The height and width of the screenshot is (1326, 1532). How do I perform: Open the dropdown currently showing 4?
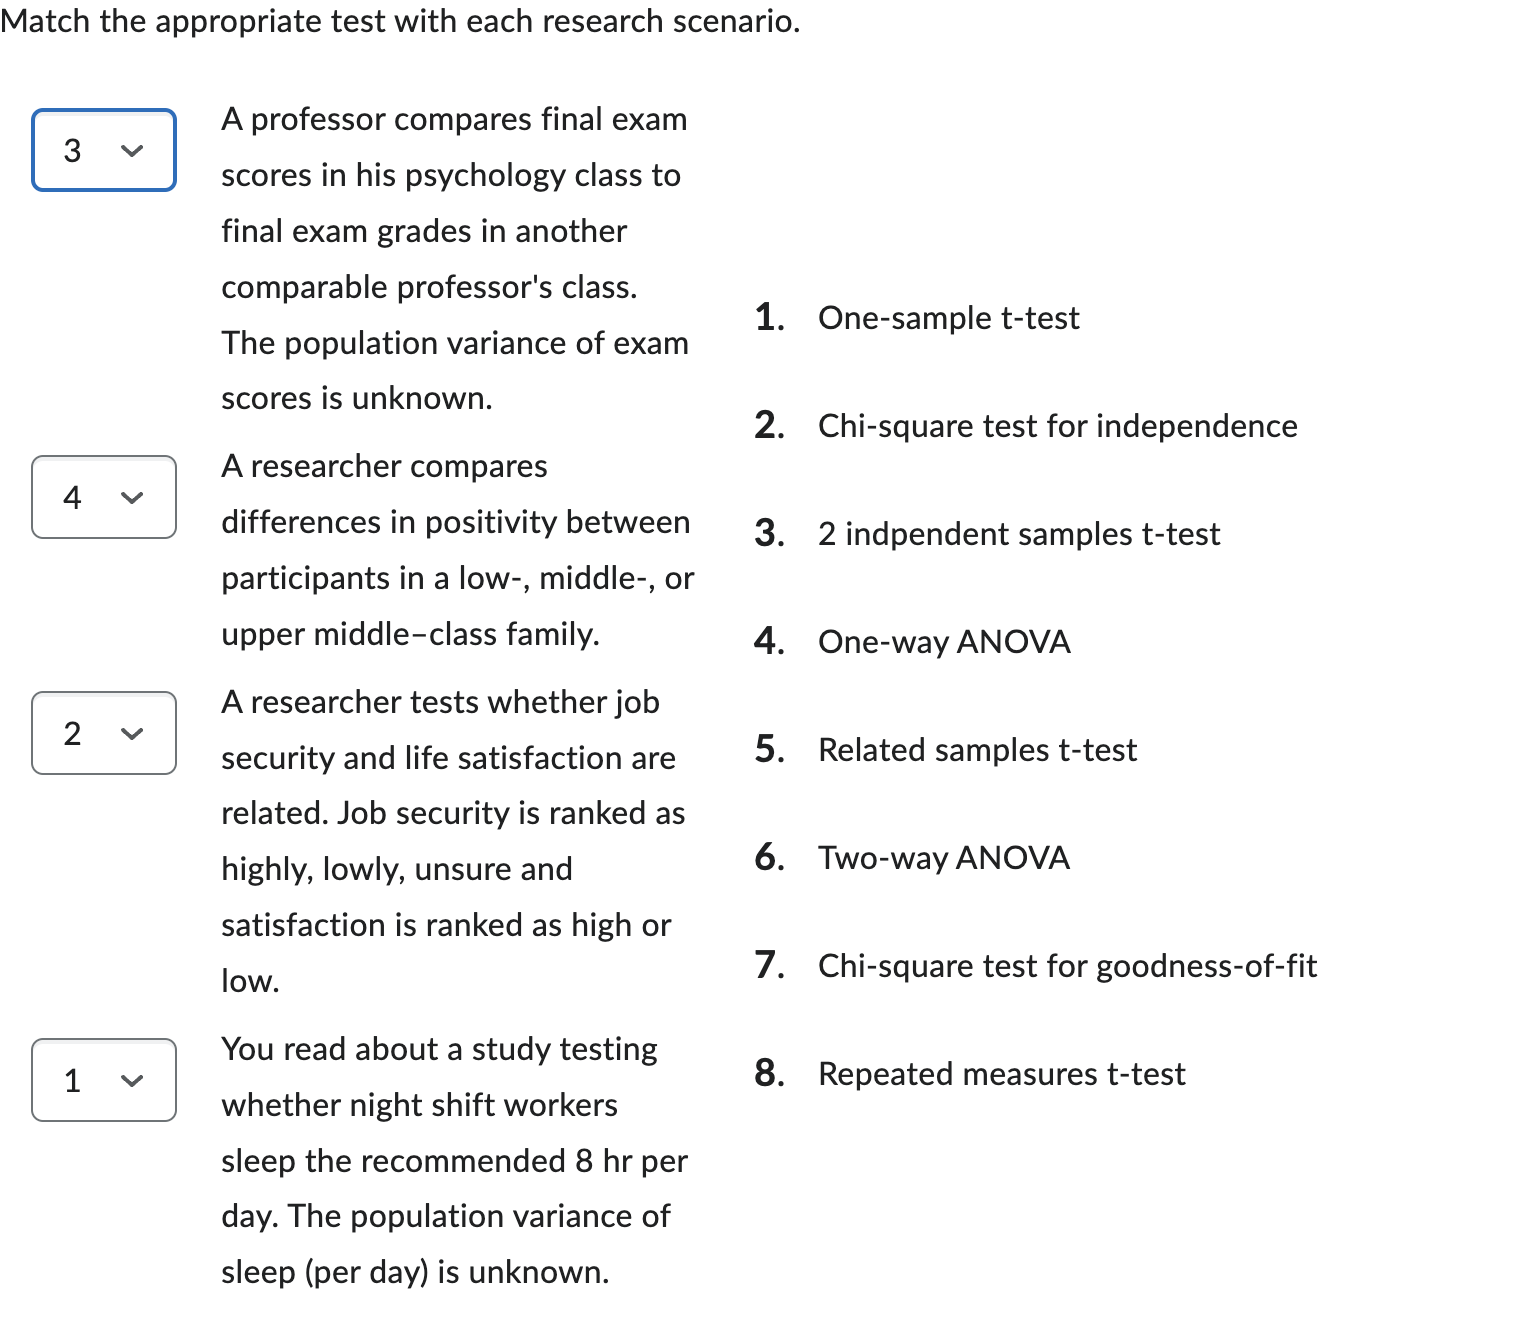[x=103, y=497]
